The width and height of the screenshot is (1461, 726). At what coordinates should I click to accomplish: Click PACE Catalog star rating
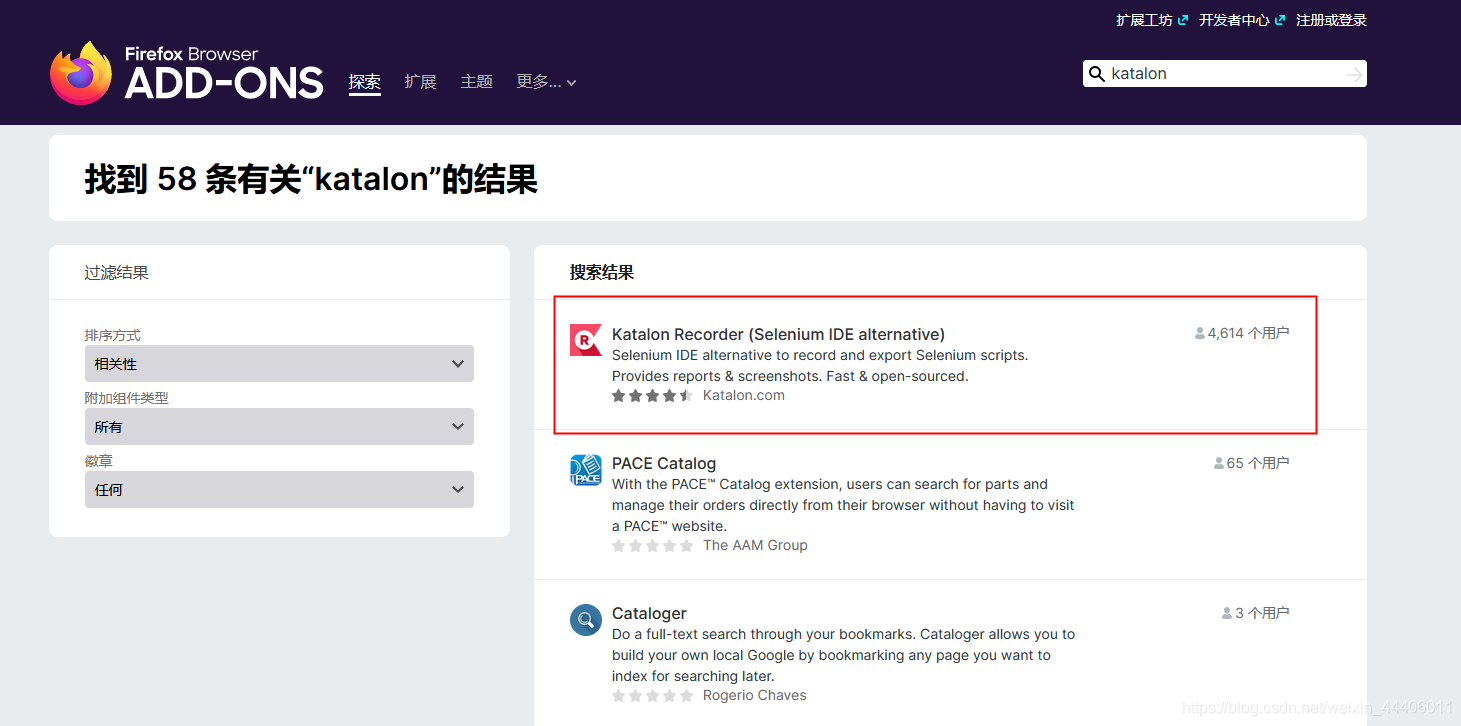tap(652, 546)
